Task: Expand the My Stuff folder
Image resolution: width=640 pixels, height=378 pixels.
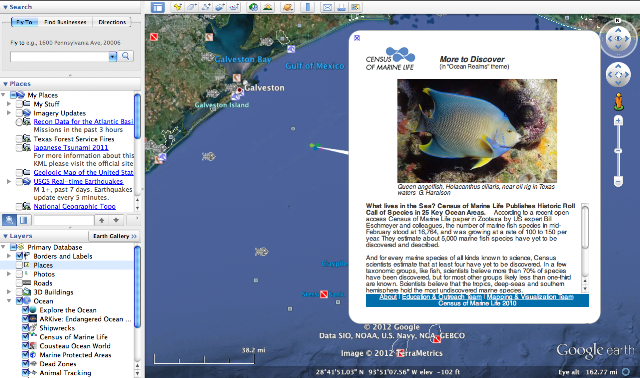Action: pyautogui.click(x=9, y=104)
